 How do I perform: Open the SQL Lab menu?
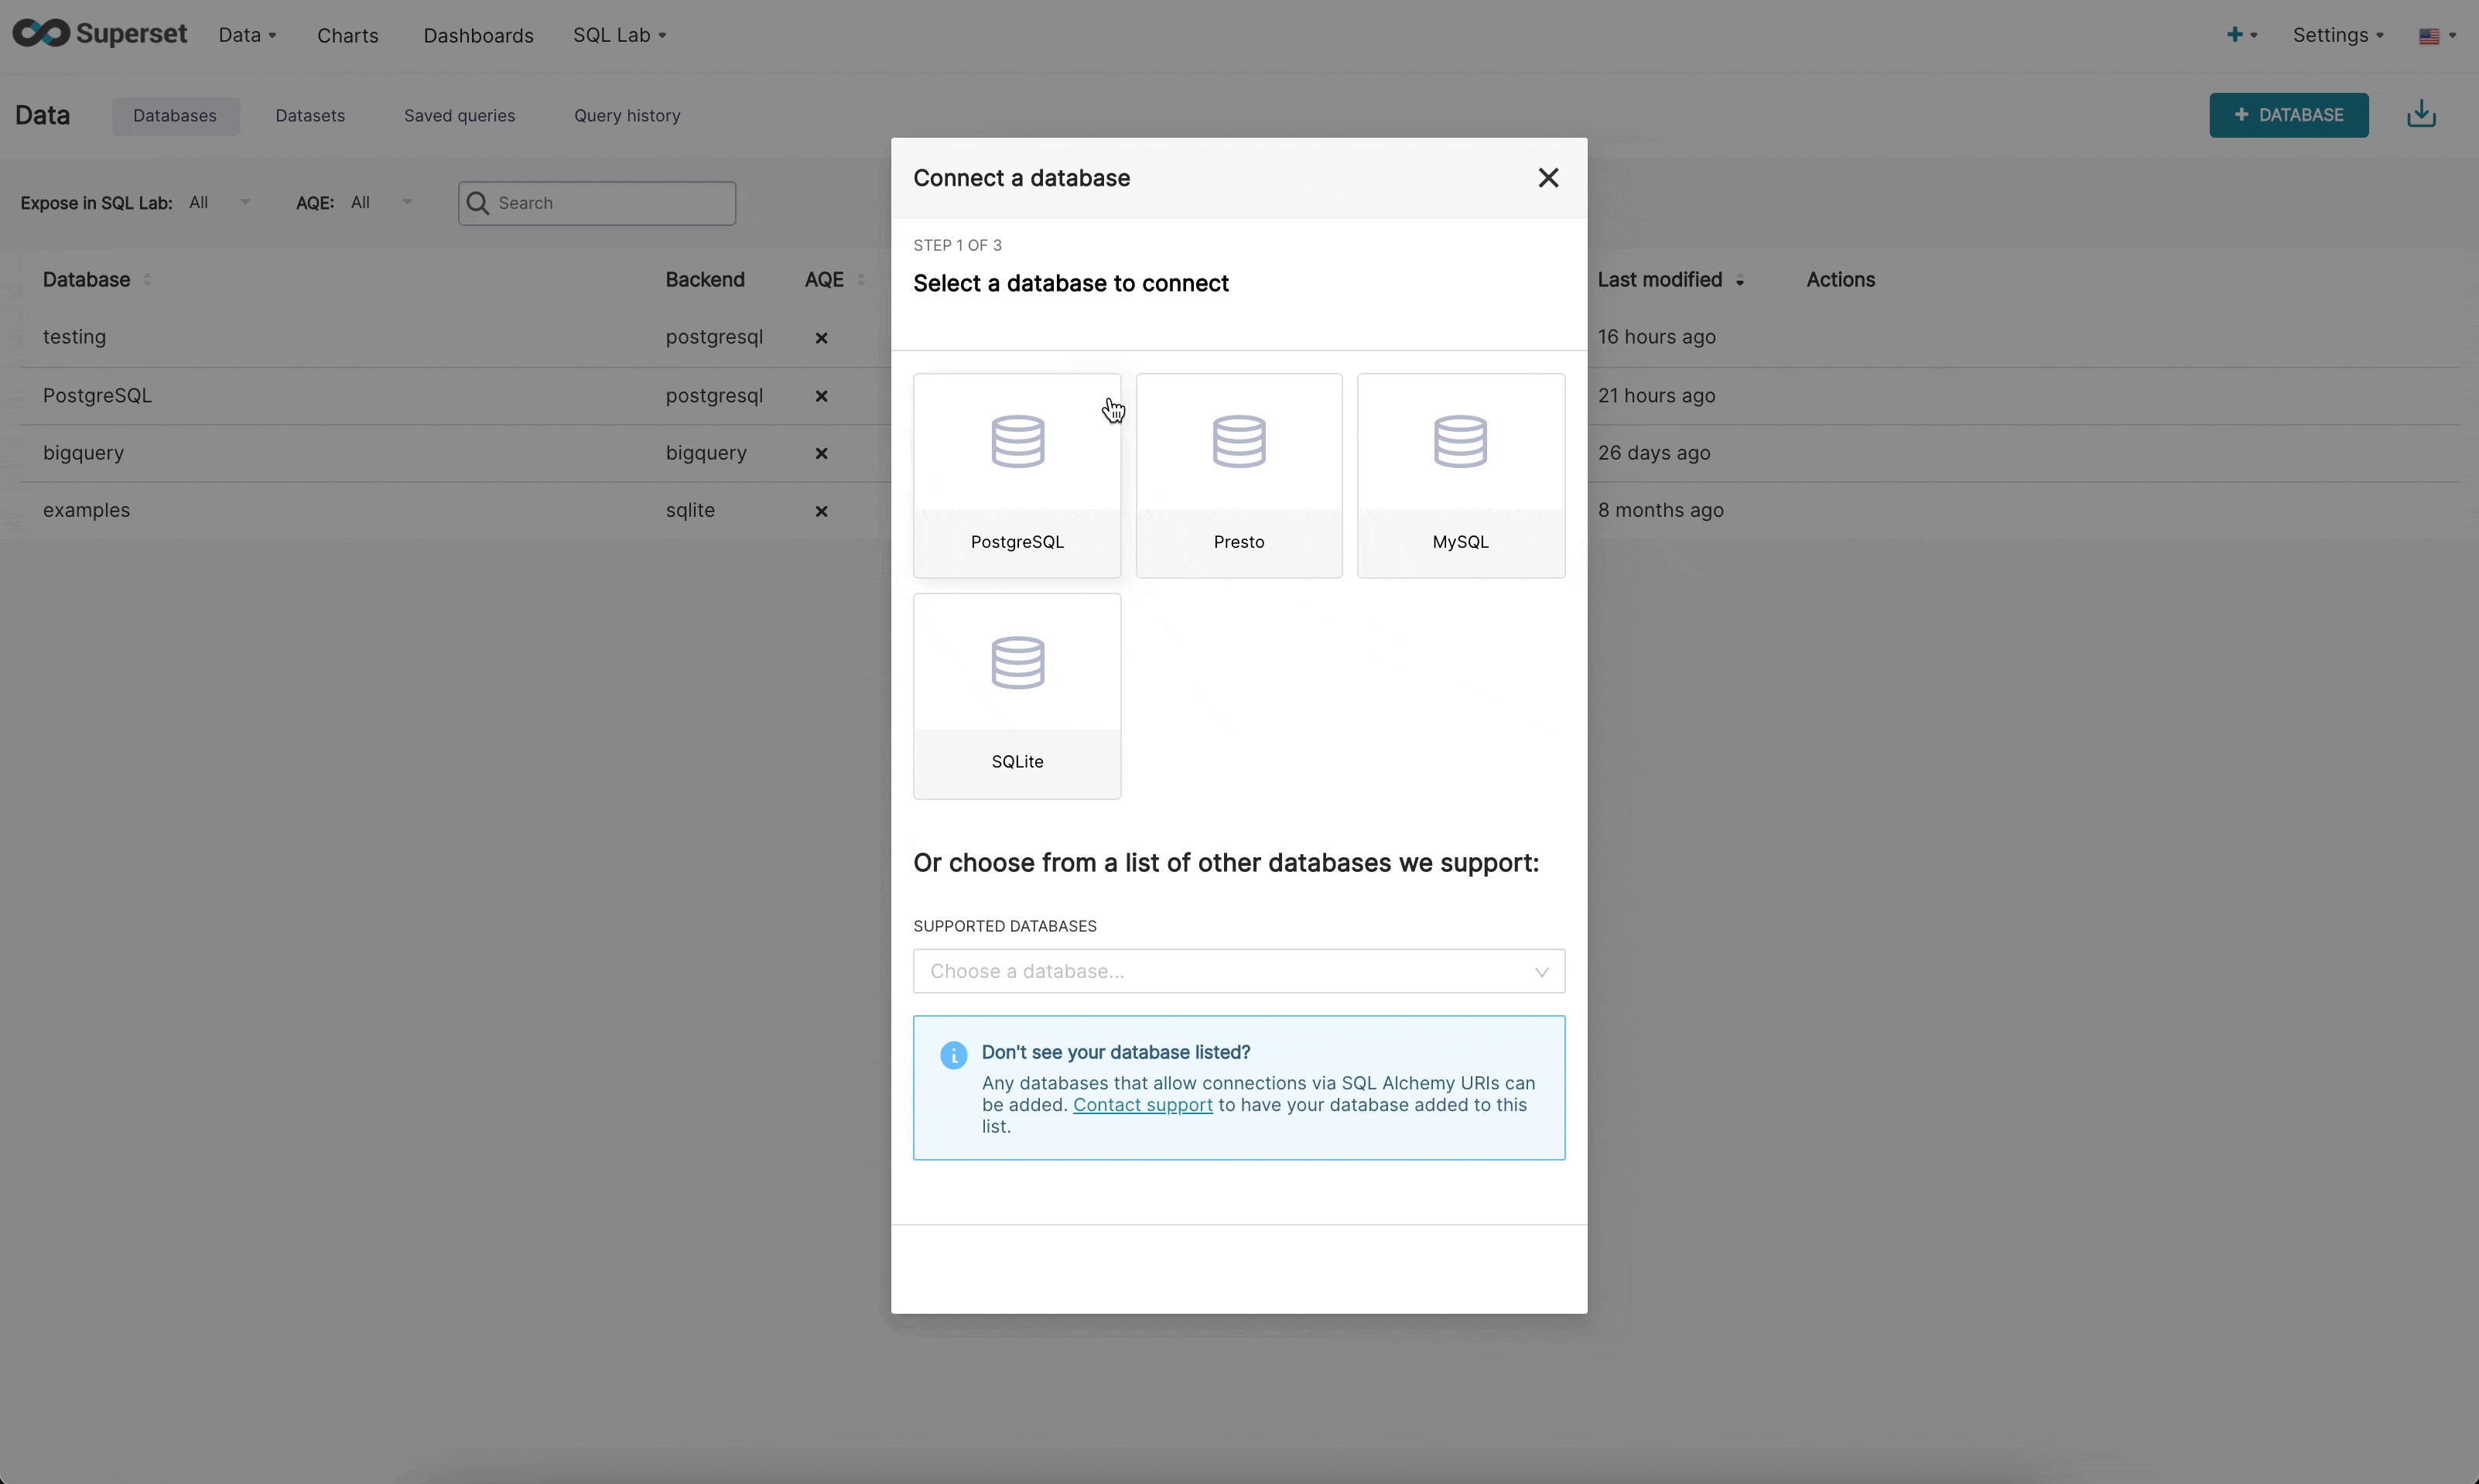[x=618, y=35]
